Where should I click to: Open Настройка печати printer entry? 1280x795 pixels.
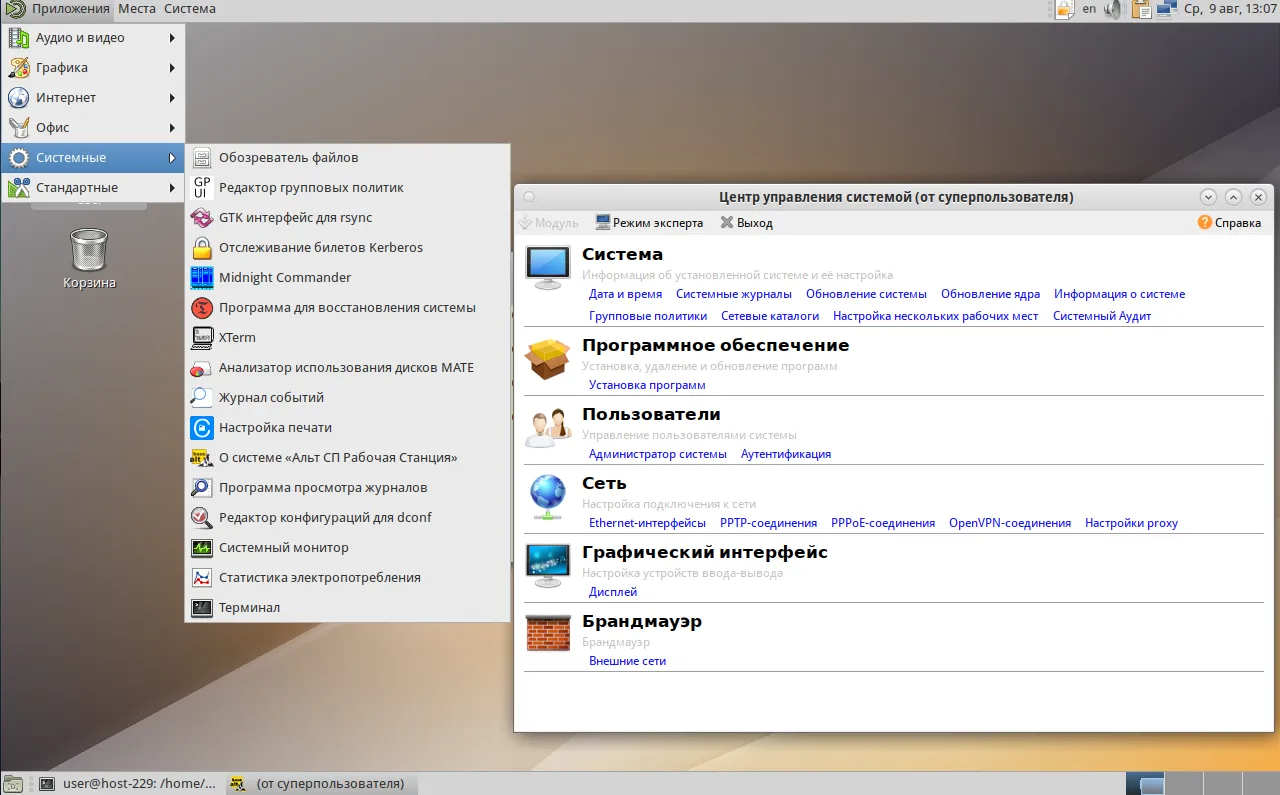click(x=274, y=427)
